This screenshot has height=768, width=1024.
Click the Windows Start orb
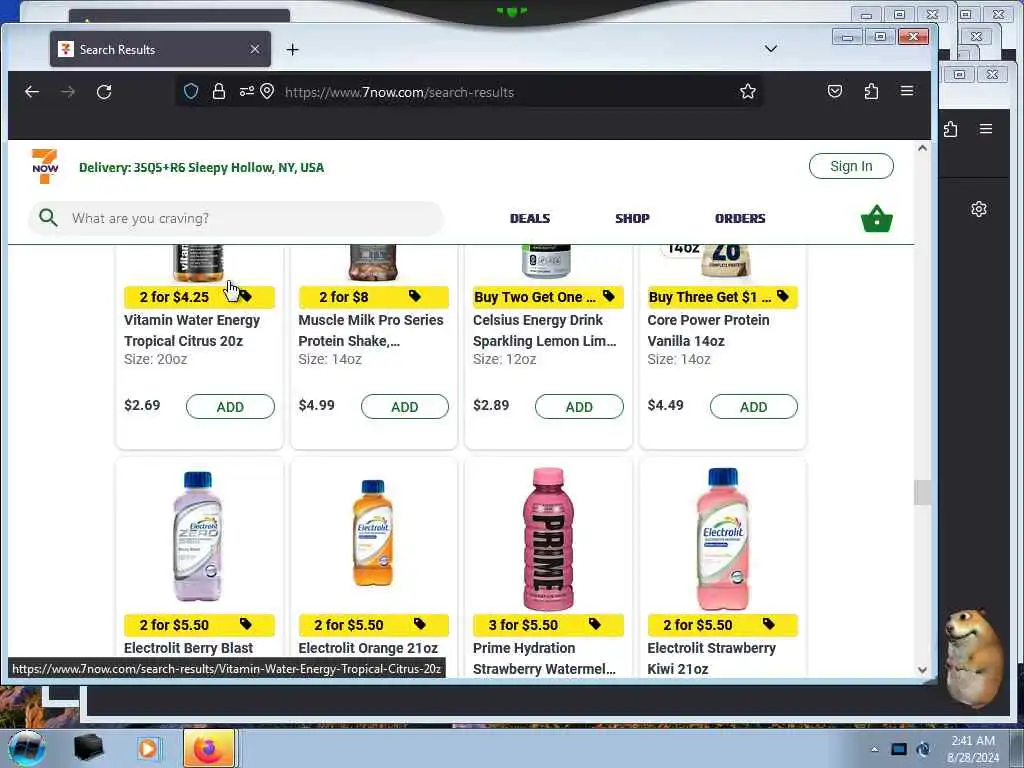(x=27, y=748)
